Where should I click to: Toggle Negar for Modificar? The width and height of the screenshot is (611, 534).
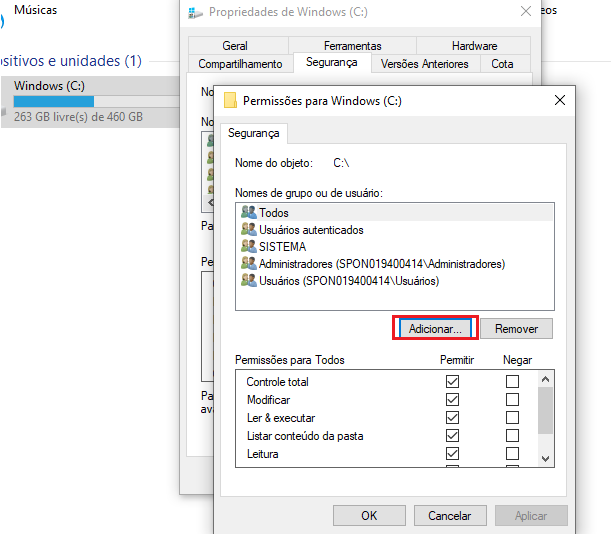tap(512, 400)
